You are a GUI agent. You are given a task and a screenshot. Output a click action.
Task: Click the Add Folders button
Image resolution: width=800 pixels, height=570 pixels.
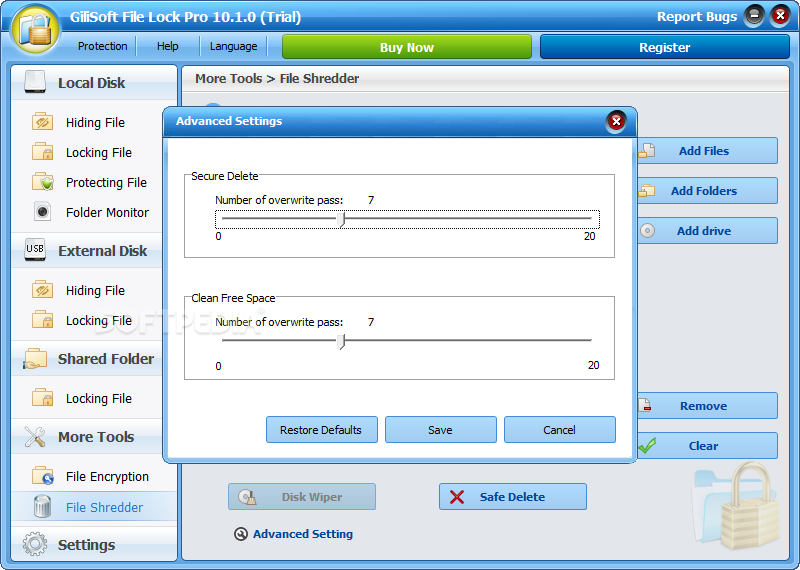(707, 190)
